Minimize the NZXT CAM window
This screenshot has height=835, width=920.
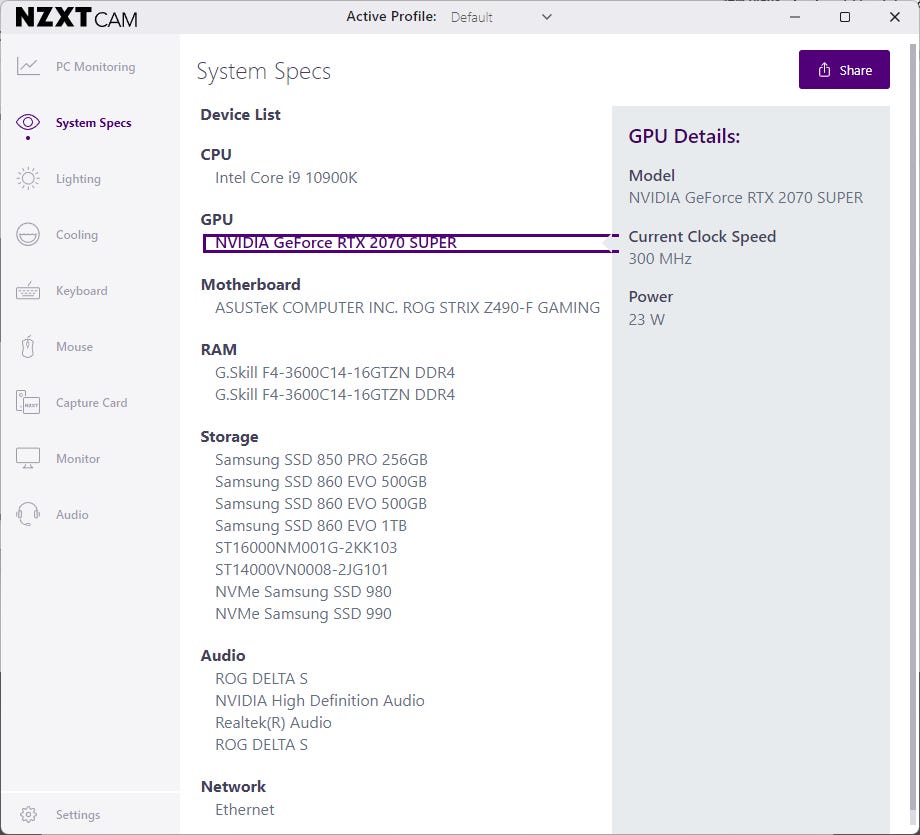(795, 17)
